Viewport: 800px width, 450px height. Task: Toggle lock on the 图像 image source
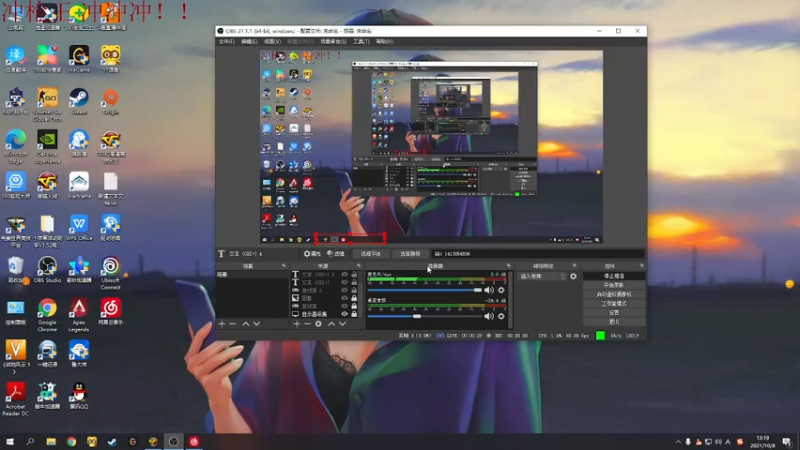point(354,298)
